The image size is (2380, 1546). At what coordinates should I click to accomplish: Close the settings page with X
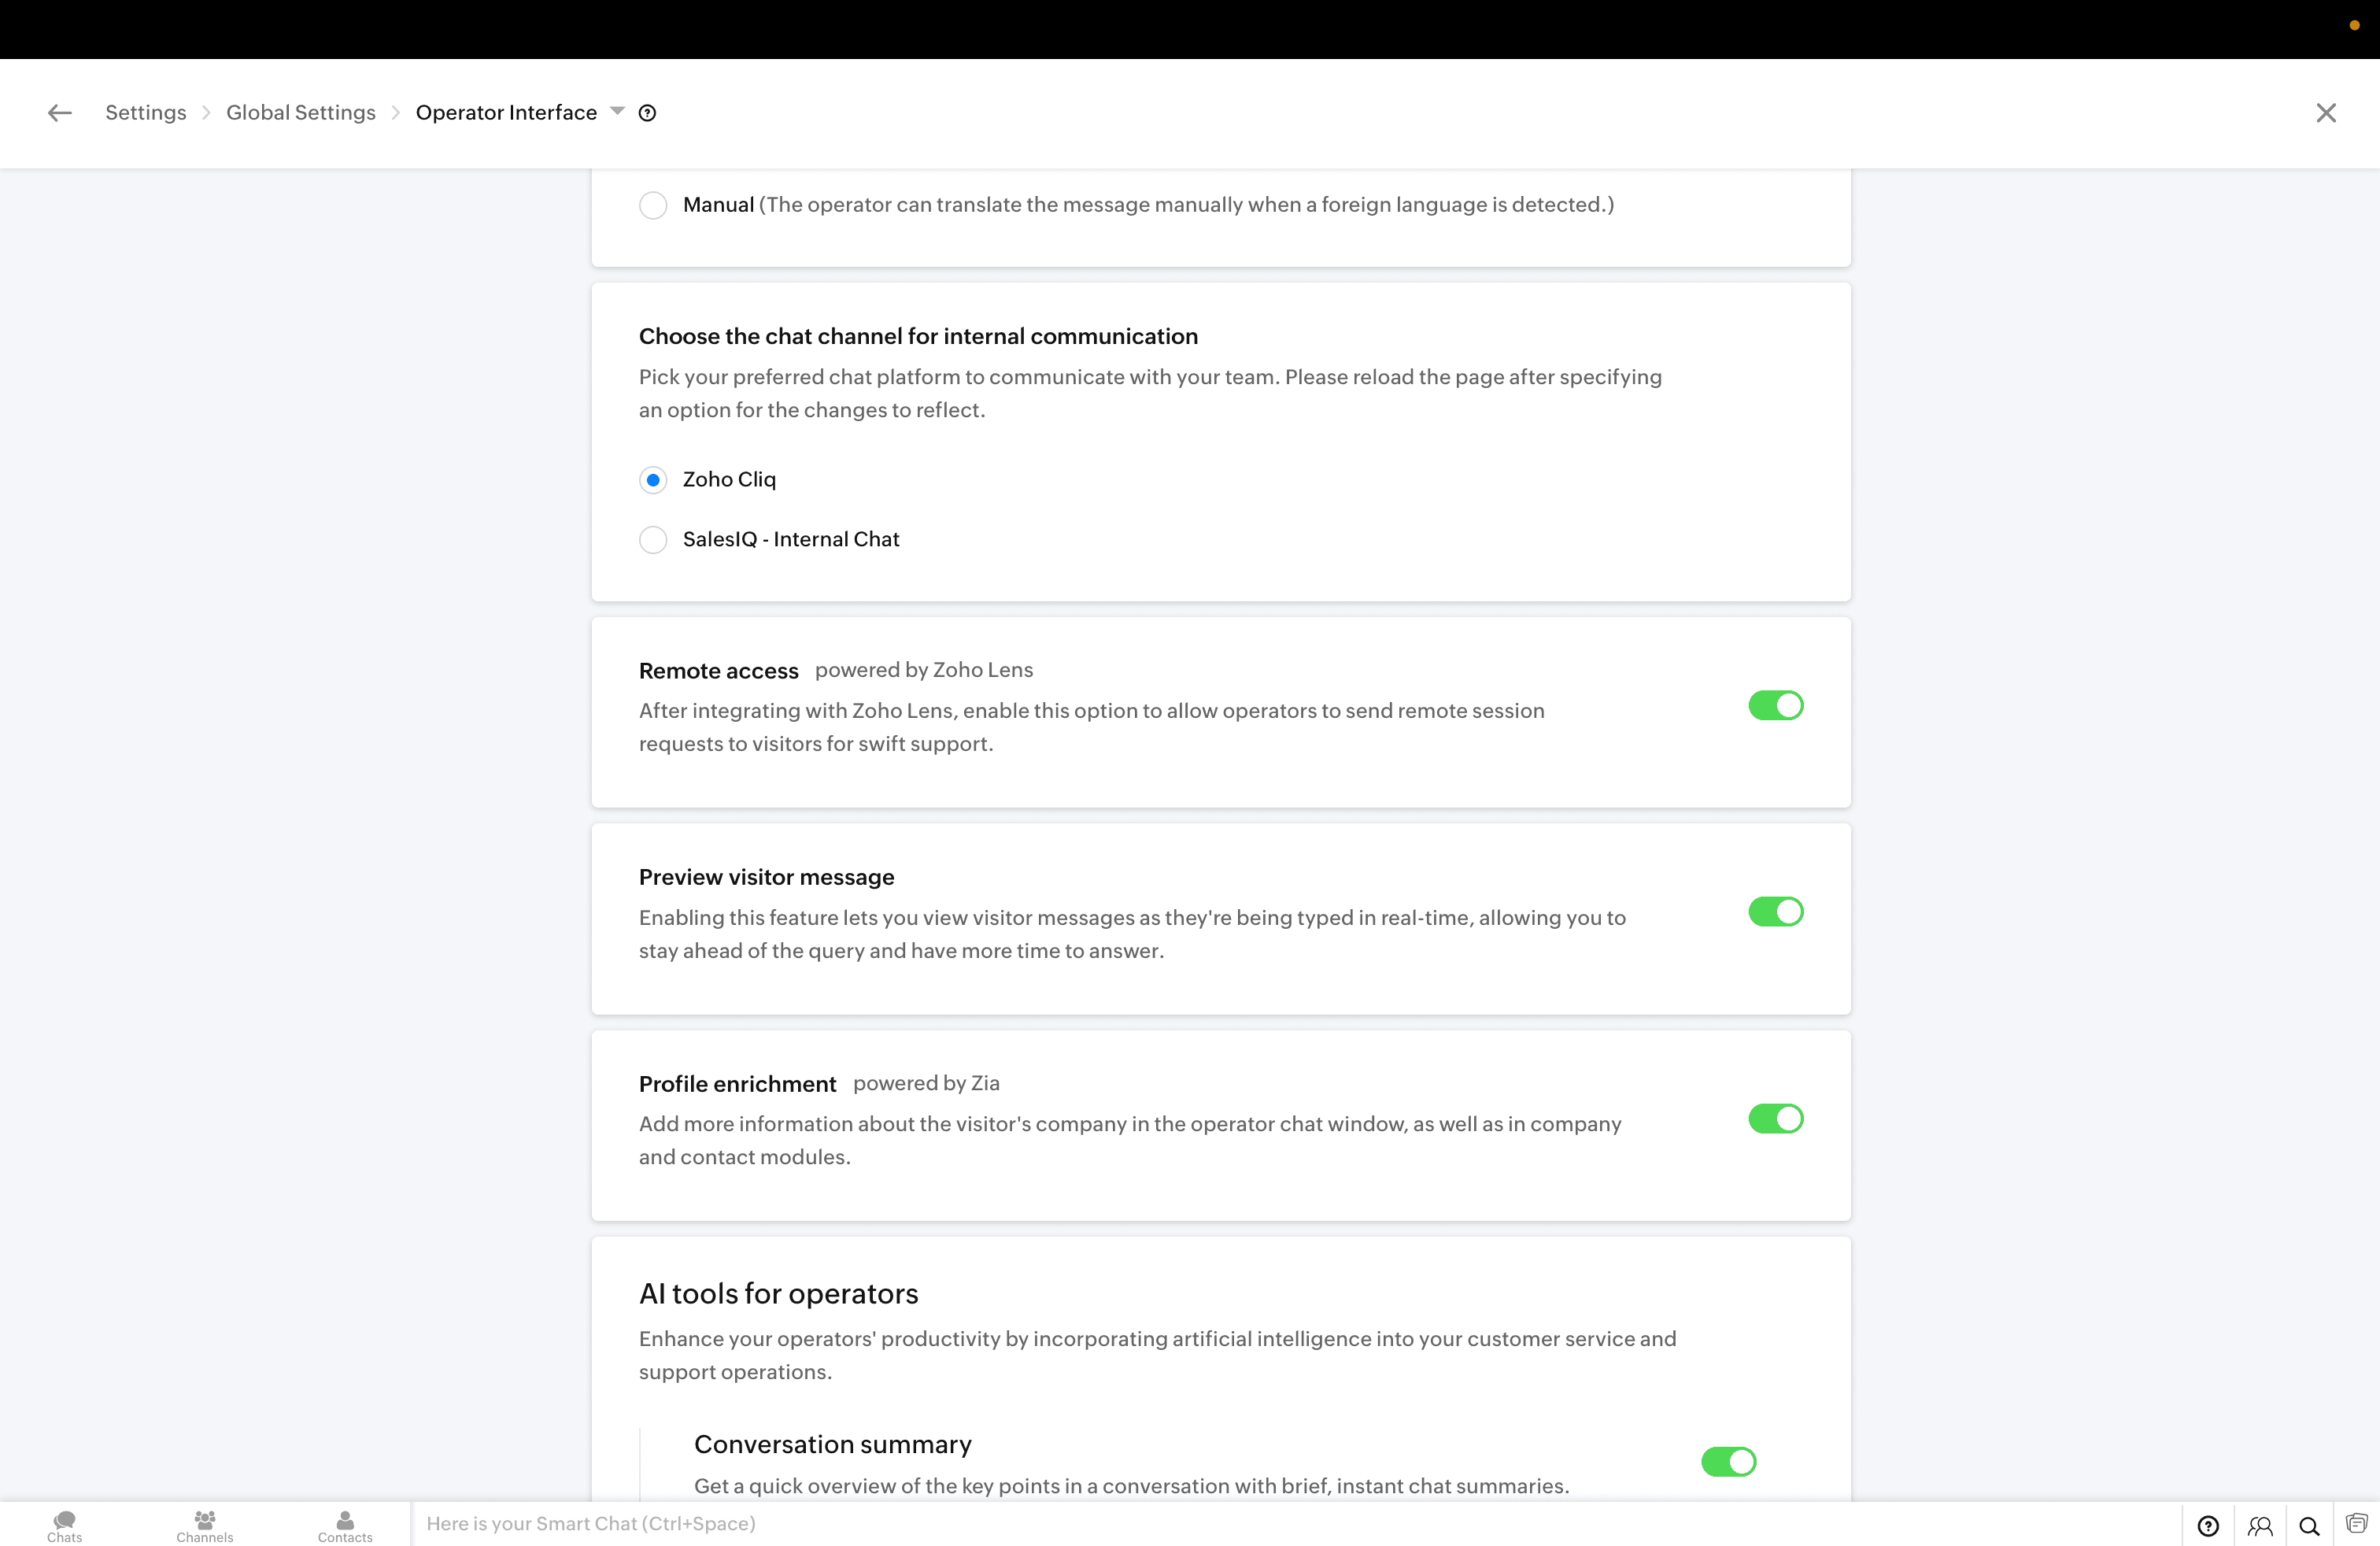[2326, 113]
